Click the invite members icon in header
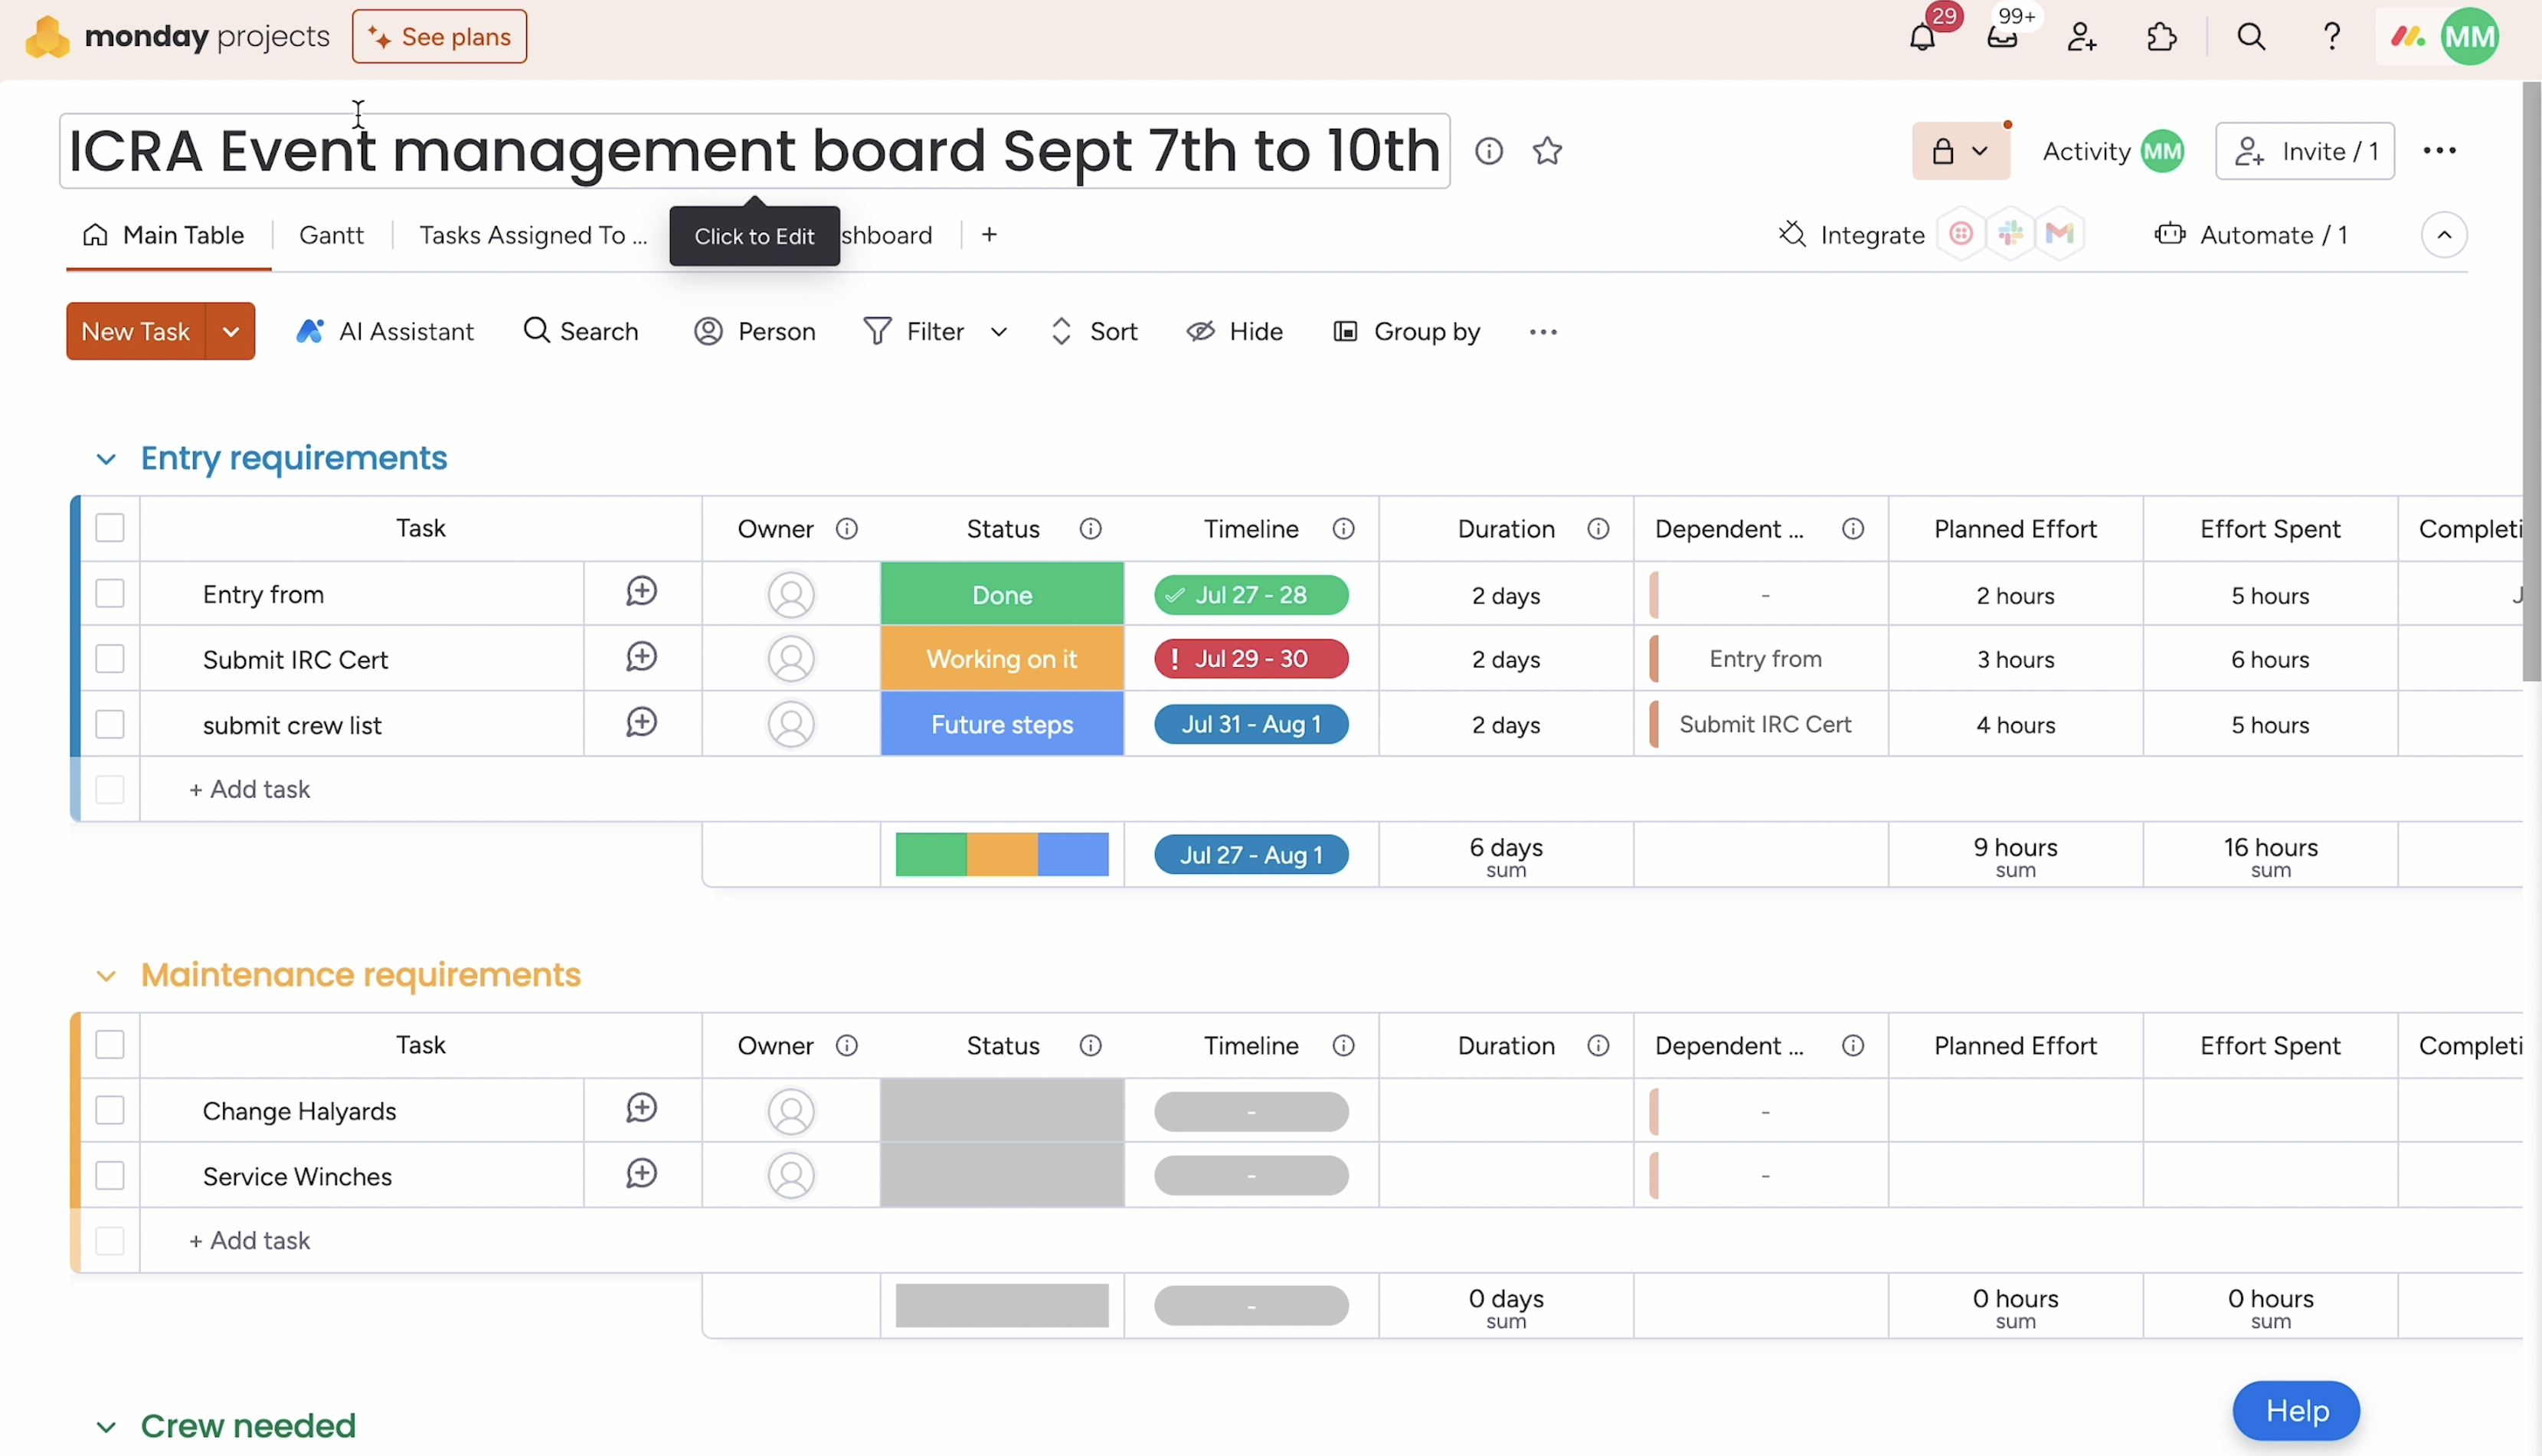 (2082, 38)
